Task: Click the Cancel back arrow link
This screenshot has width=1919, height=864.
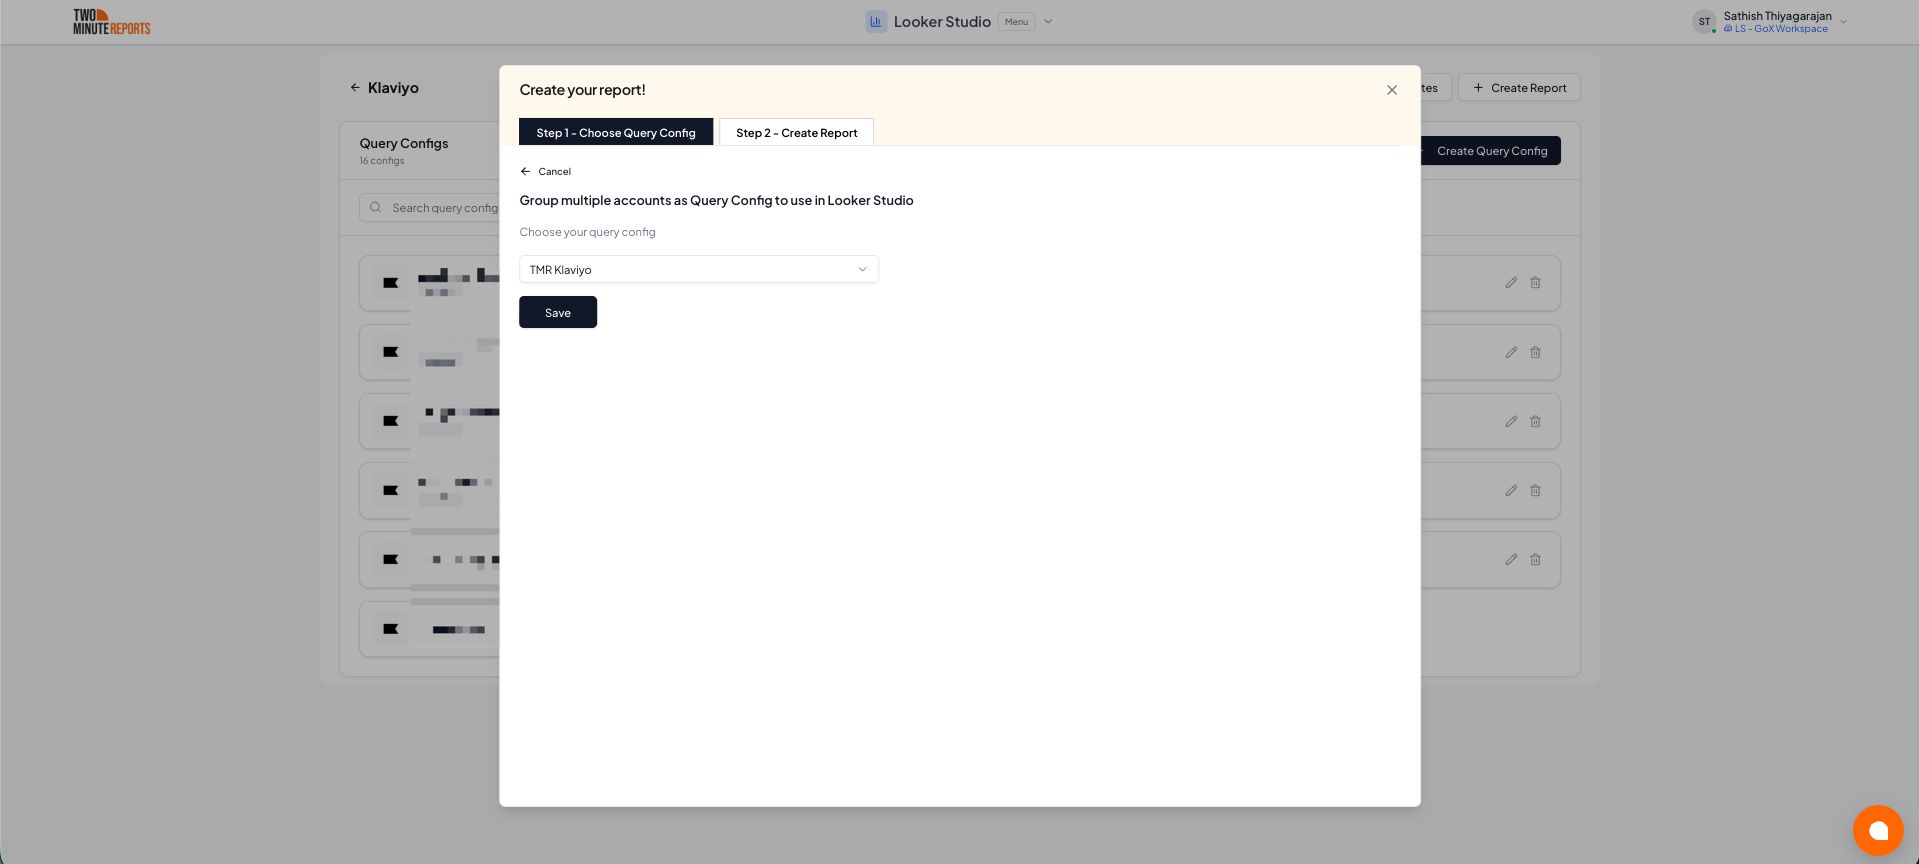Action: 545,171
